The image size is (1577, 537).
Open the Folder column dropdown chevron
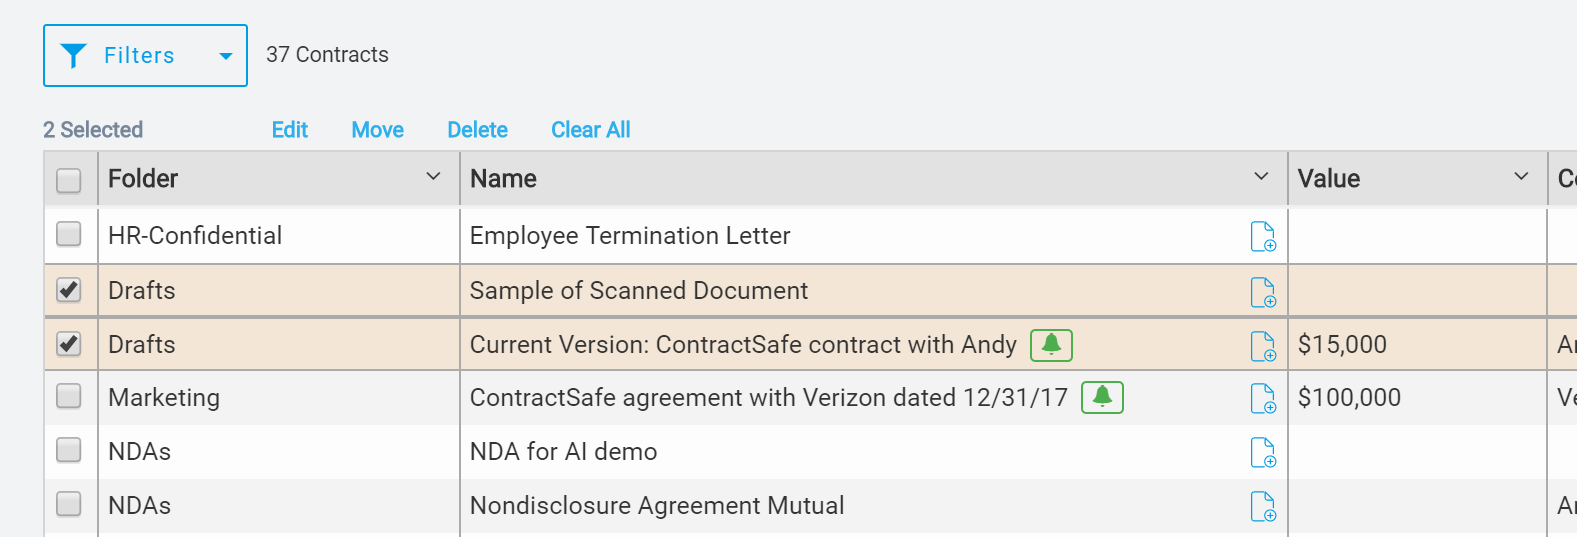(433, 176)
